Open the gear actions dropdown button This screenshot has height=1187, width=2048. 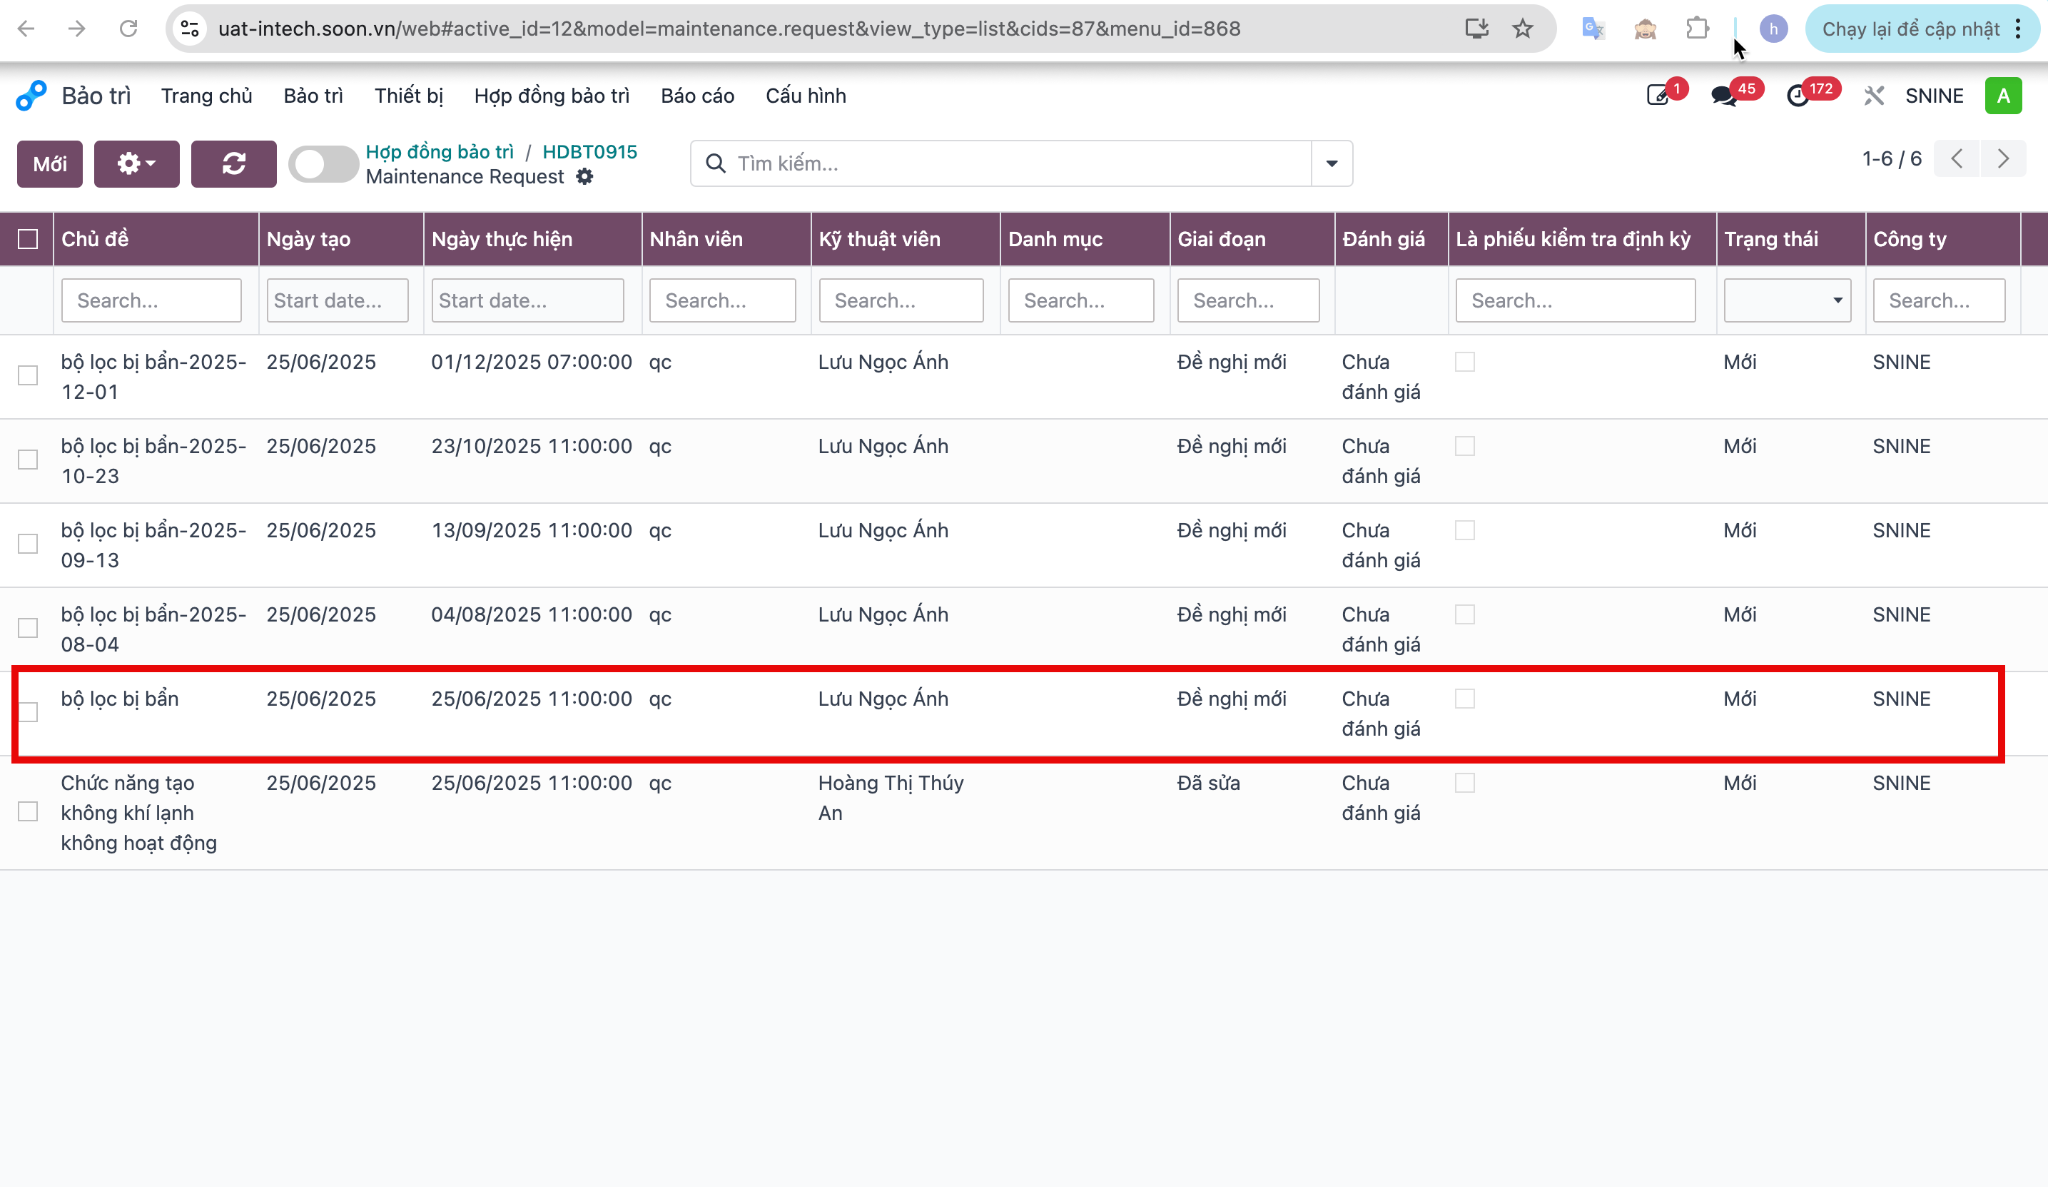tap(137, 164)
